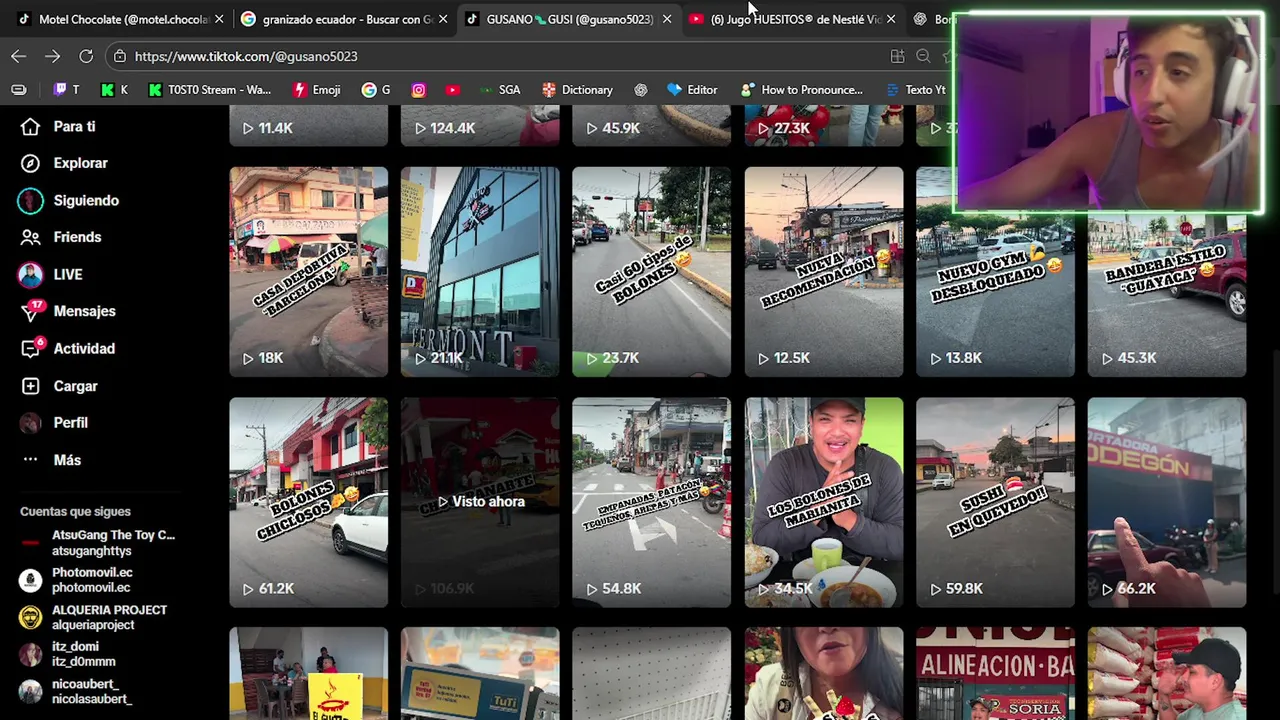Viewport: 1280px width, 720px height.
Task: Play the 66.2K views BODEGÓN video
Action: coord(1167,502)
